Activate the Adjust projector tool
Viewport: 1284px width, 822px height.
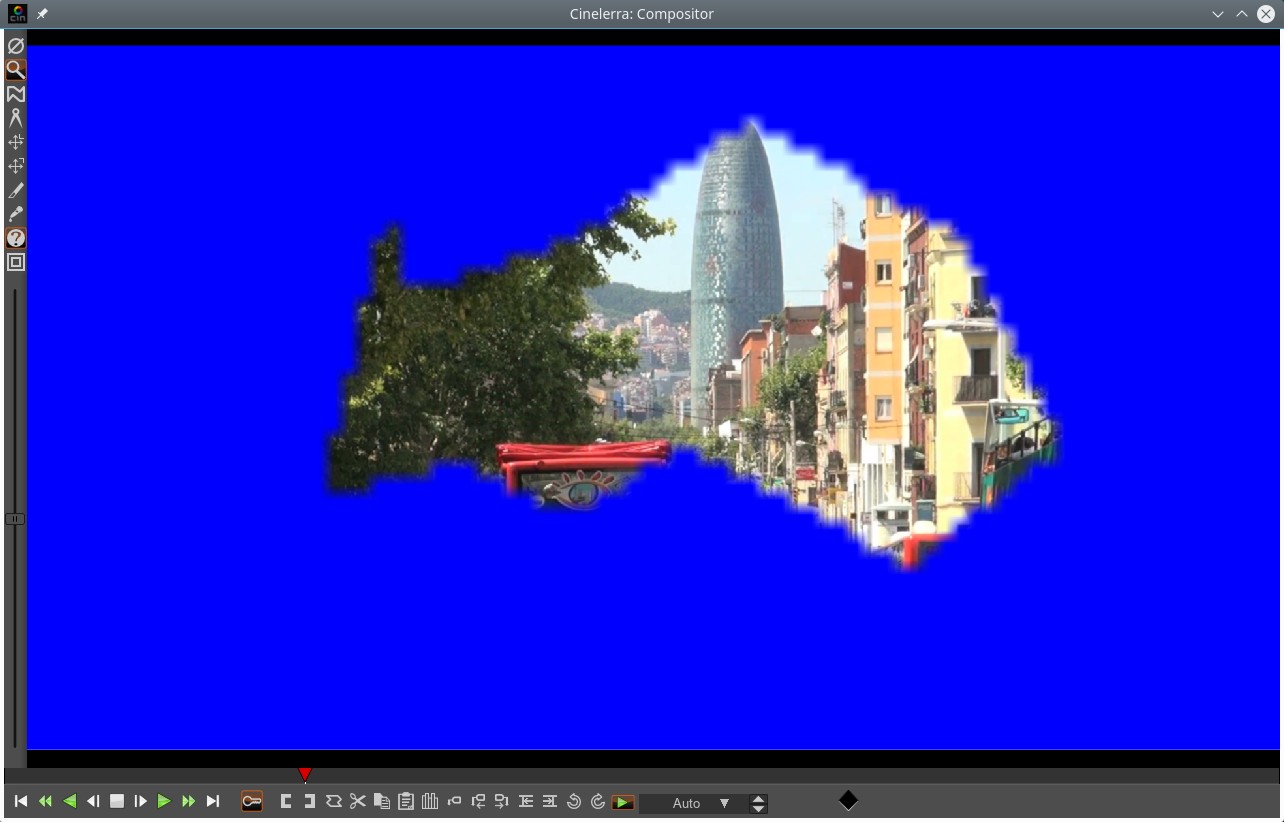point(15,166)
